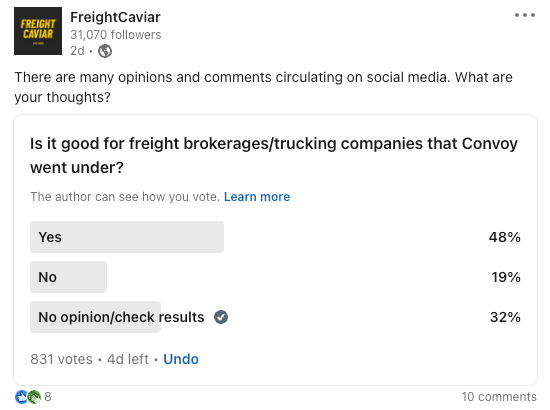This screenshot has height=410, width=550.
Task: Click the poll question about Convoy
Action: click(274, 155)
